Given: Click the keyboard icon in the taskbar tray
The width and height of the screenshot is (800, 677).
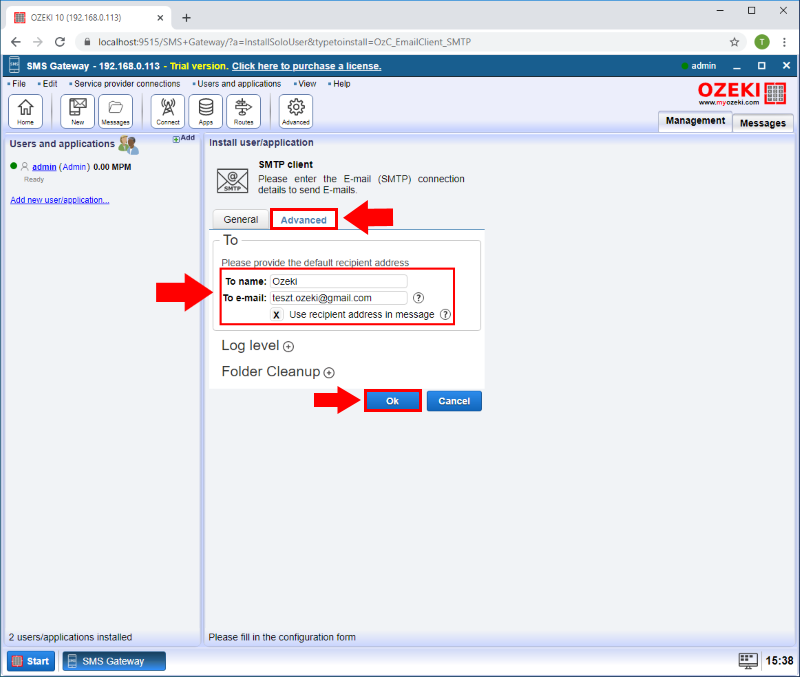Looking at the screenshot, I should pos(748,661).
